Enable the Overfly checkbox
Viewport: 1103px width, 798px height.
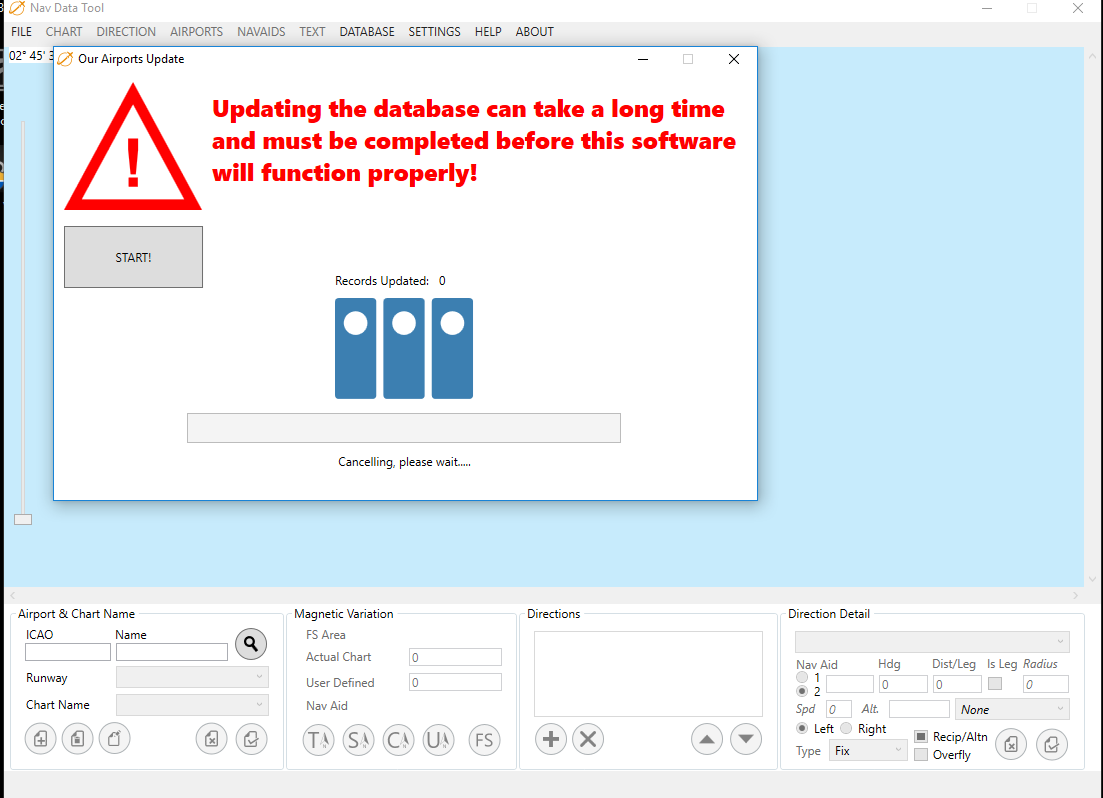pyautogui.click(x=921, y=755)
